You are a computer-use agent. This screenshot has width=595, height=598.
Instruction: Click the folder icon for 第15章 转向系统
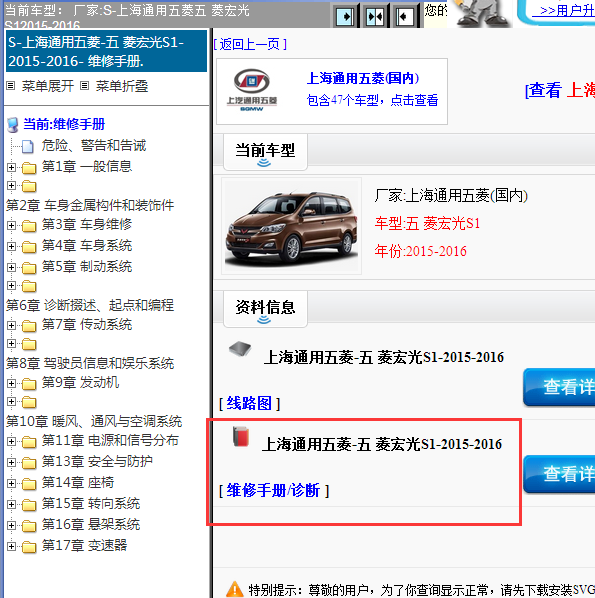tap(29, 505)
